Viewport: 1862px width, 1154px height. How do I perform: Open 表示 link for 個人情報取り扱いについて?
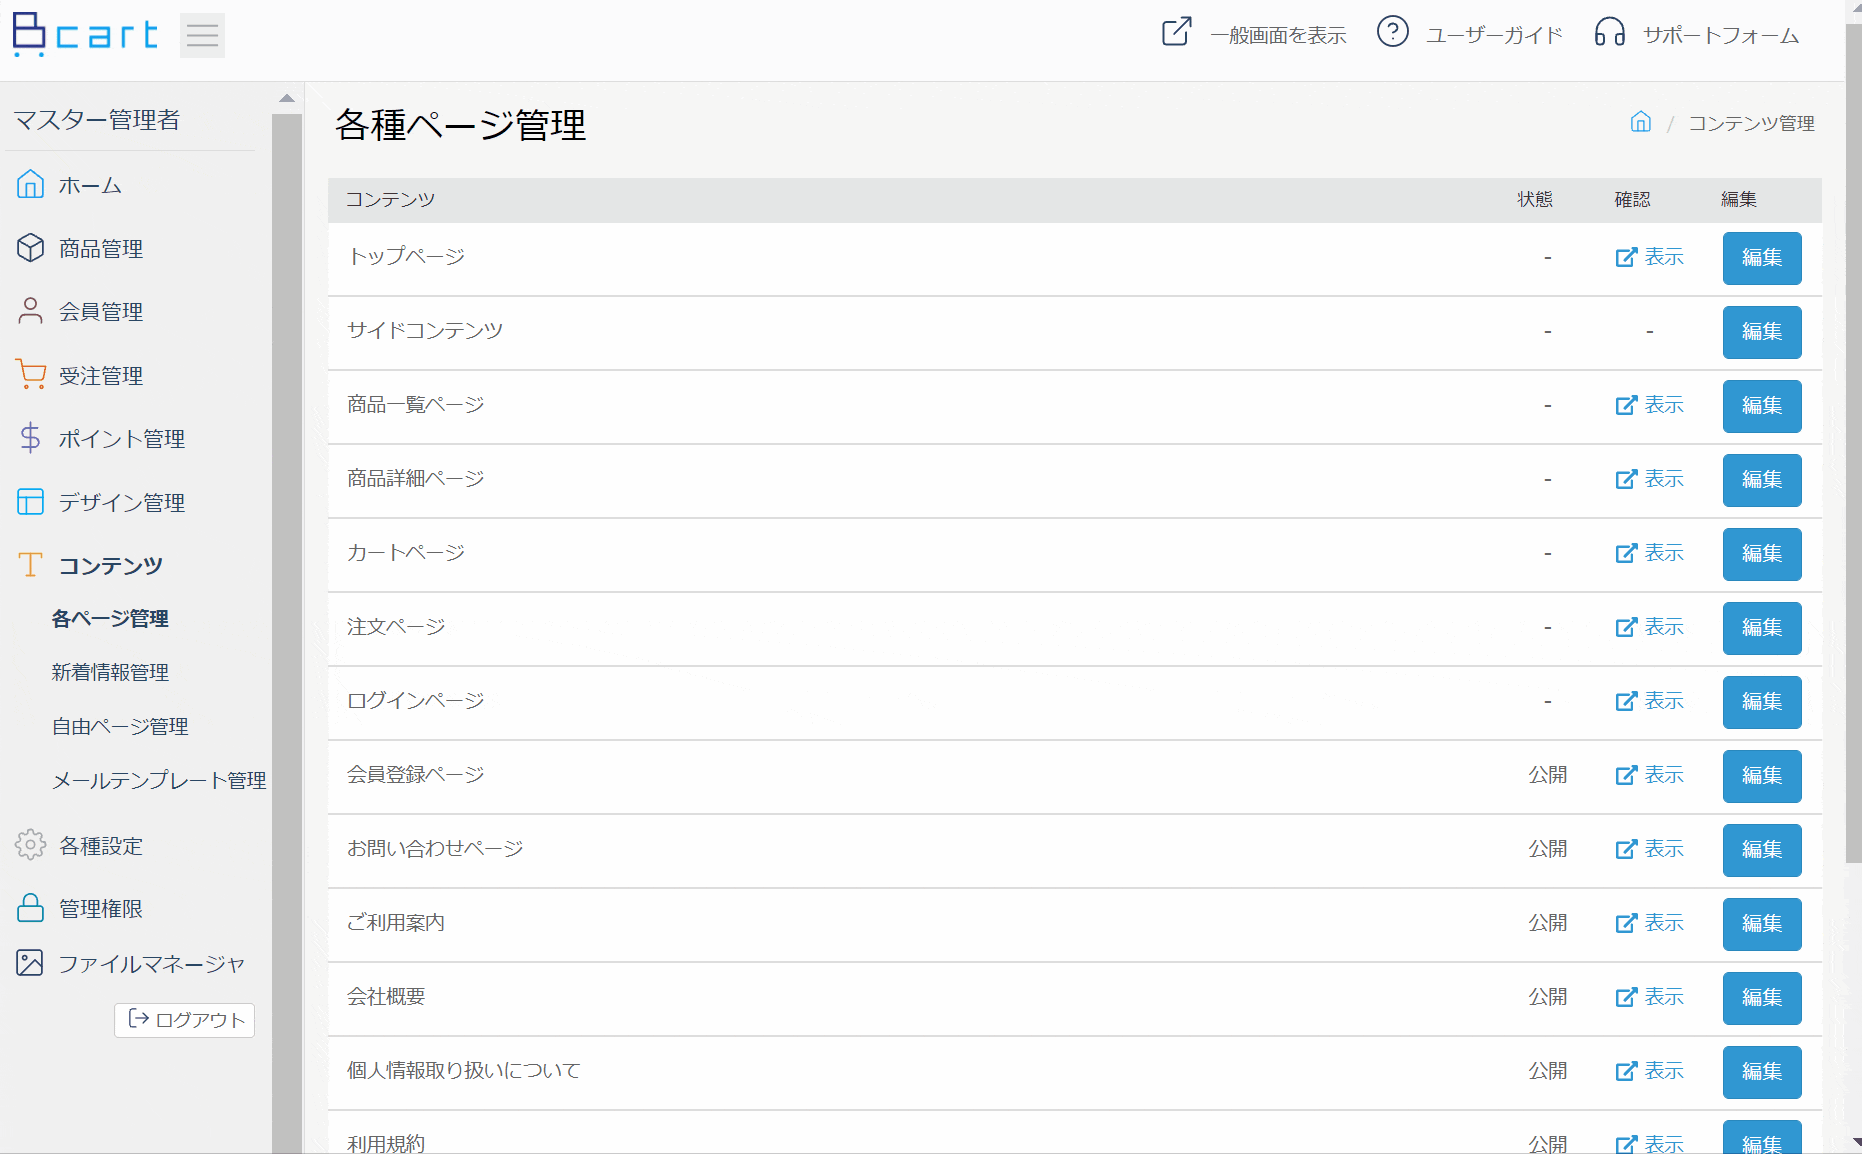pos(1650,1071)
